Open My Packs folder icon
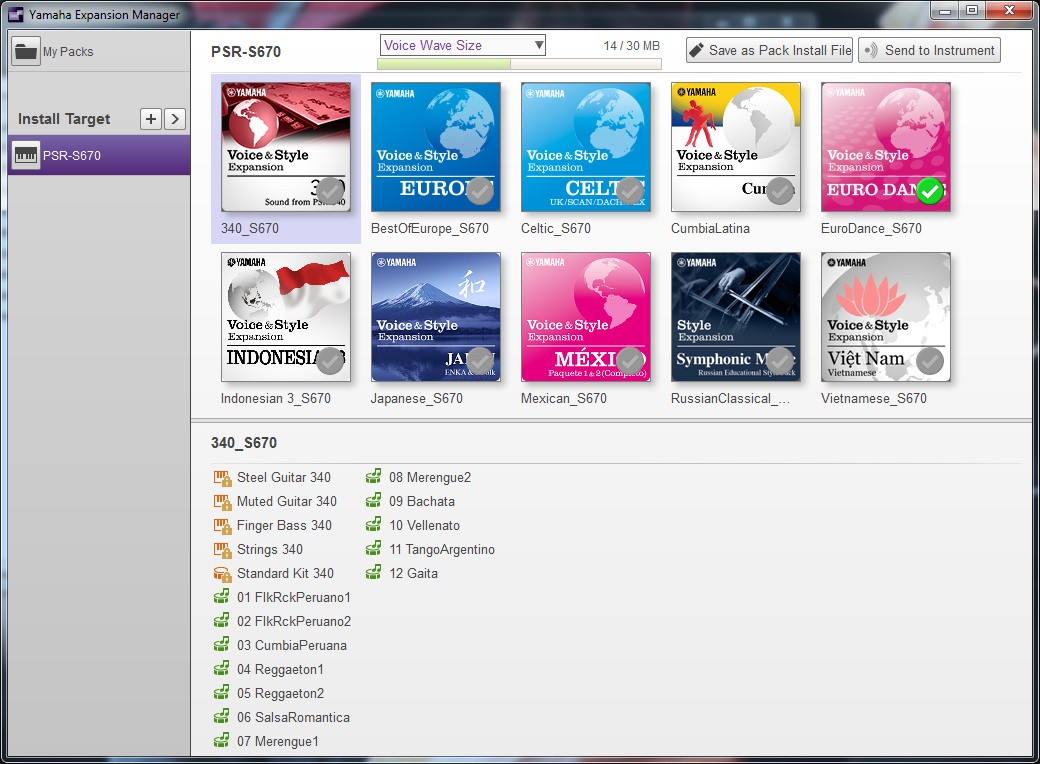1040x764 pixels. pyautogui.click(x=26, y=50)
